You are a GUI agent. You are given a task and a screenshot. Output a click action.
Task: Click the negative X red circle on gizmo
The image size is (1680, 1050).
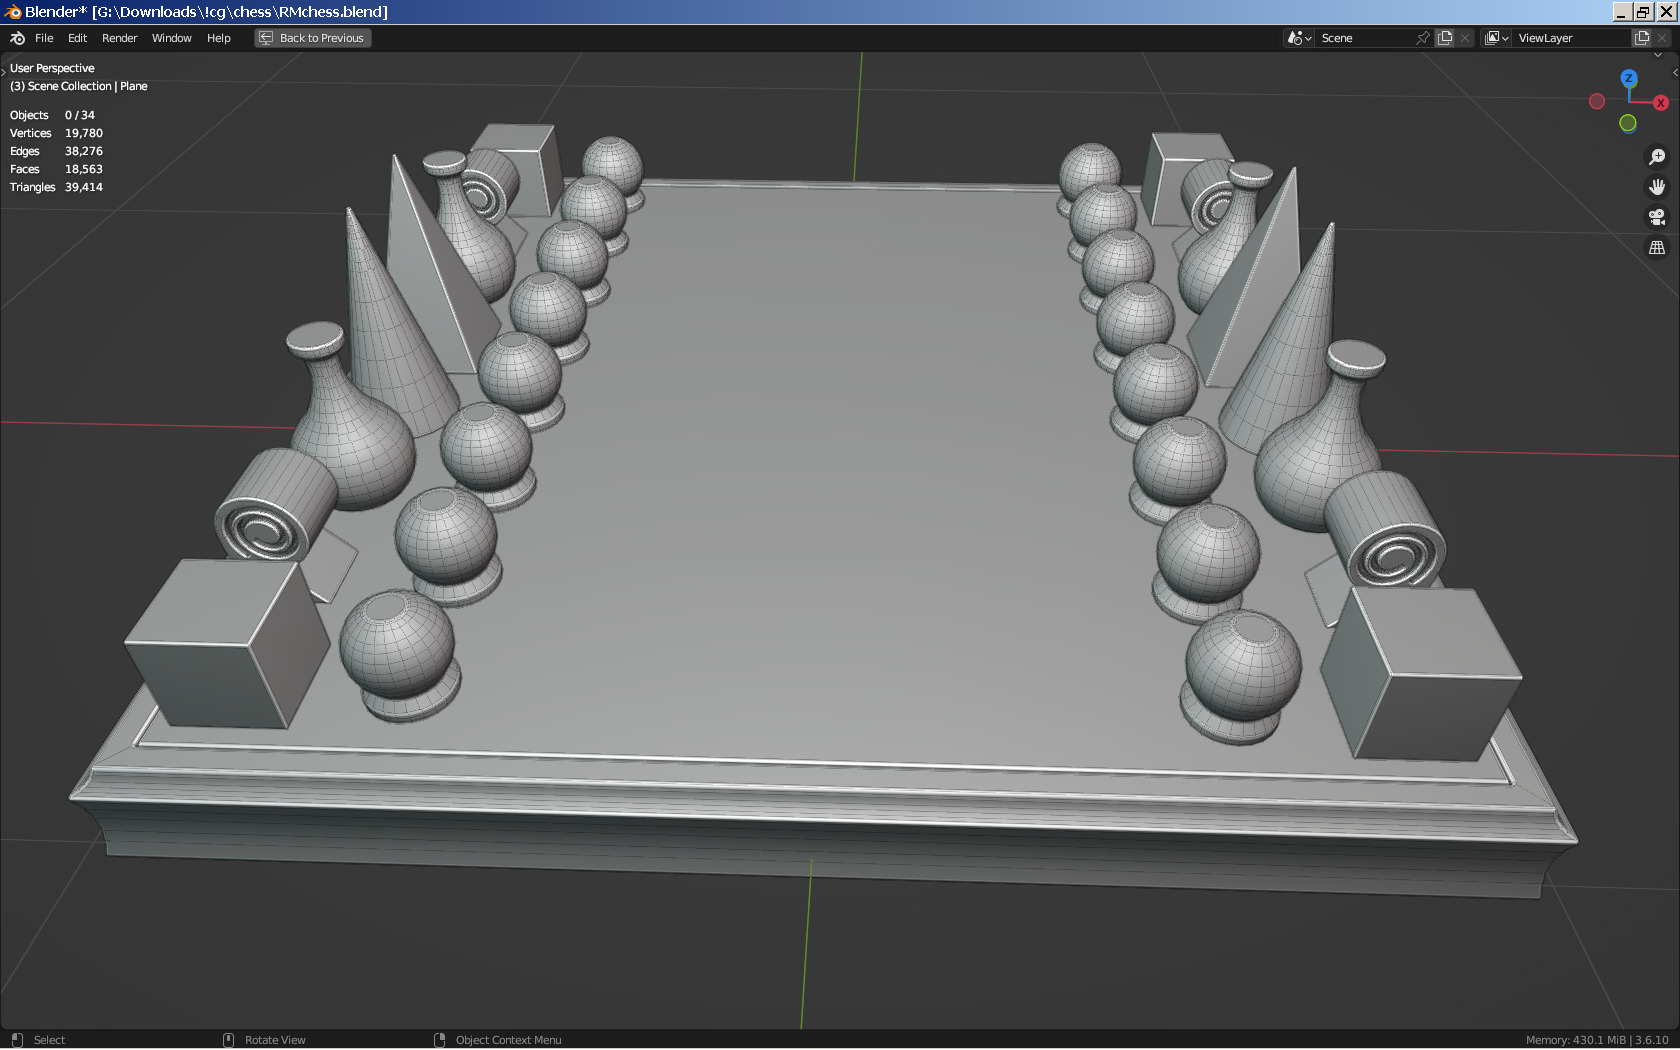pos(1597,101)
